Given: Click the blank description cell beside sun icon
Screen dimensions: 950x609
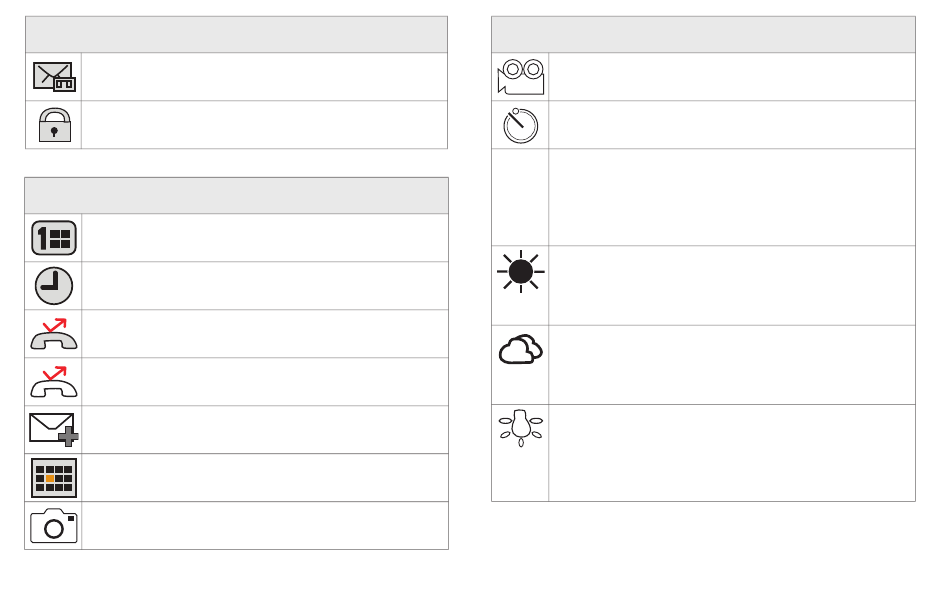Looking at the screenshot, I should (732, 285).
